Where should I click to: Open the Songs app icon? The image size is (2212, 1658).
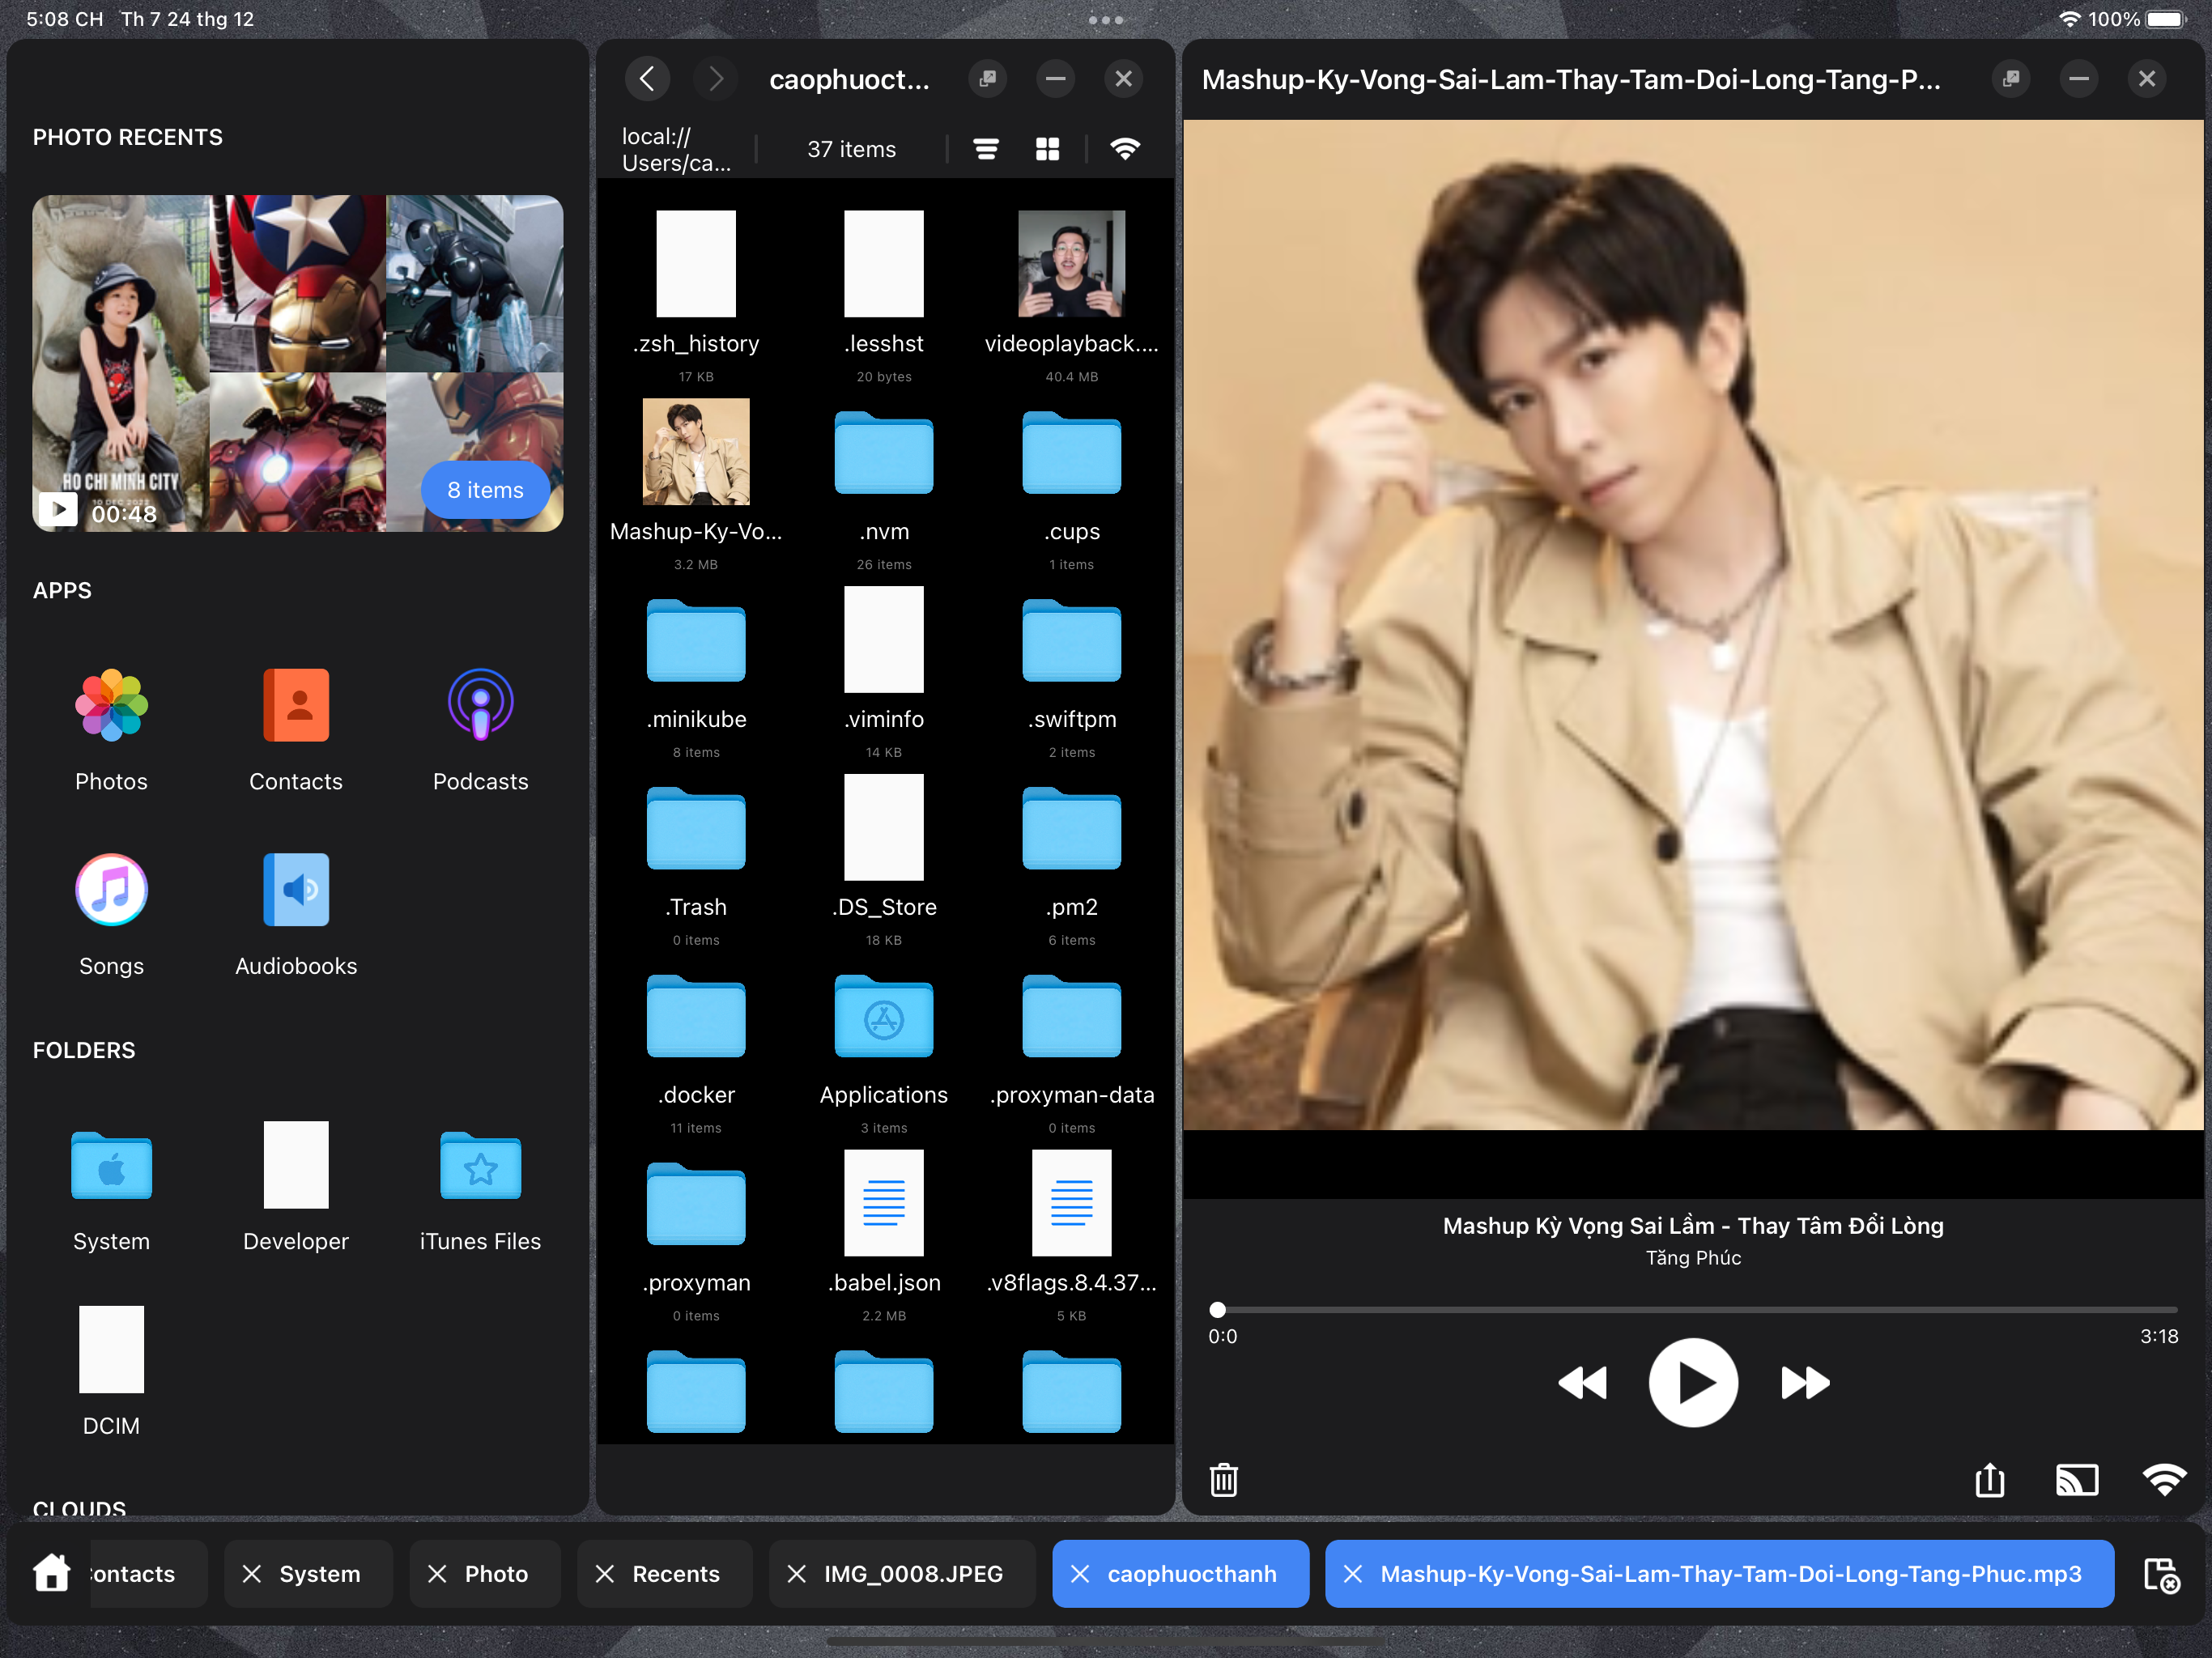click(111, 890)
